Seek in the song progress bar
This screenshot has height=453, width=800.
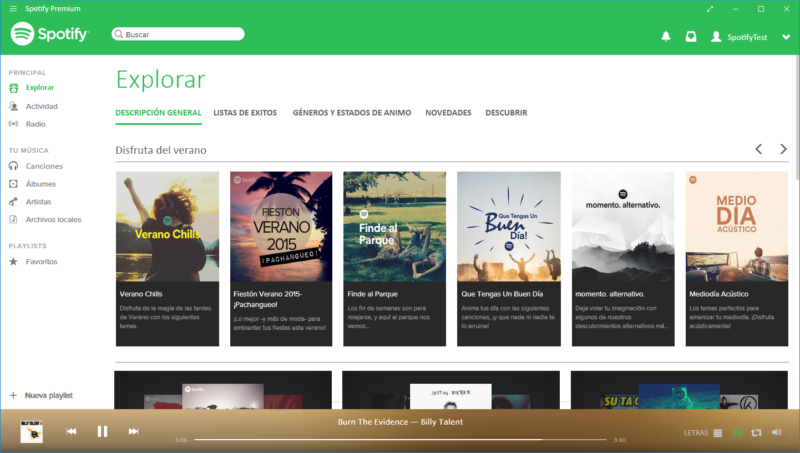401,439
